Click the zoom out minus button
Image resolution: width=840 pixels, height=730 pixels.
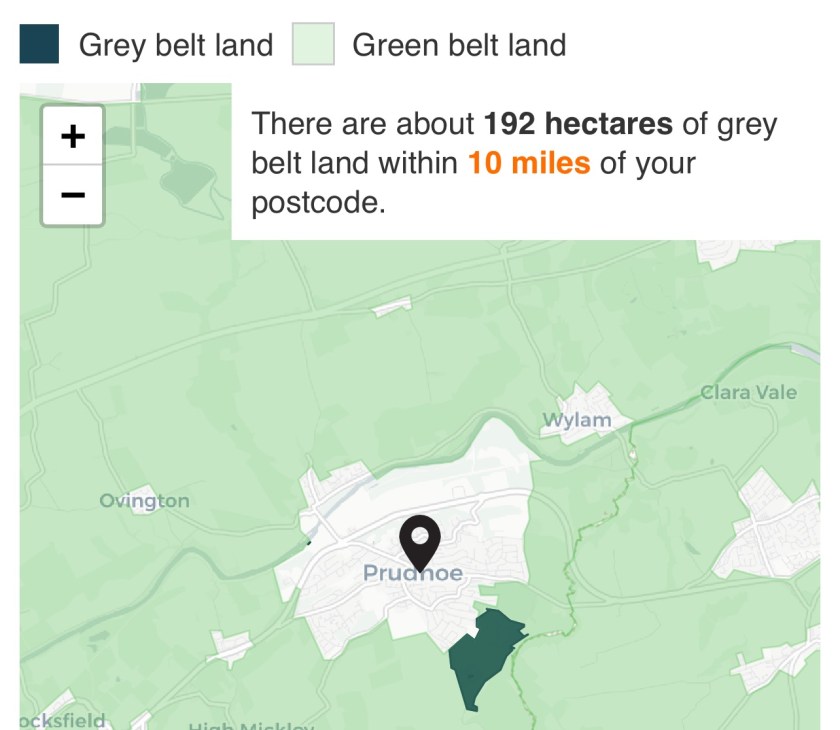[x=72, y=194]
